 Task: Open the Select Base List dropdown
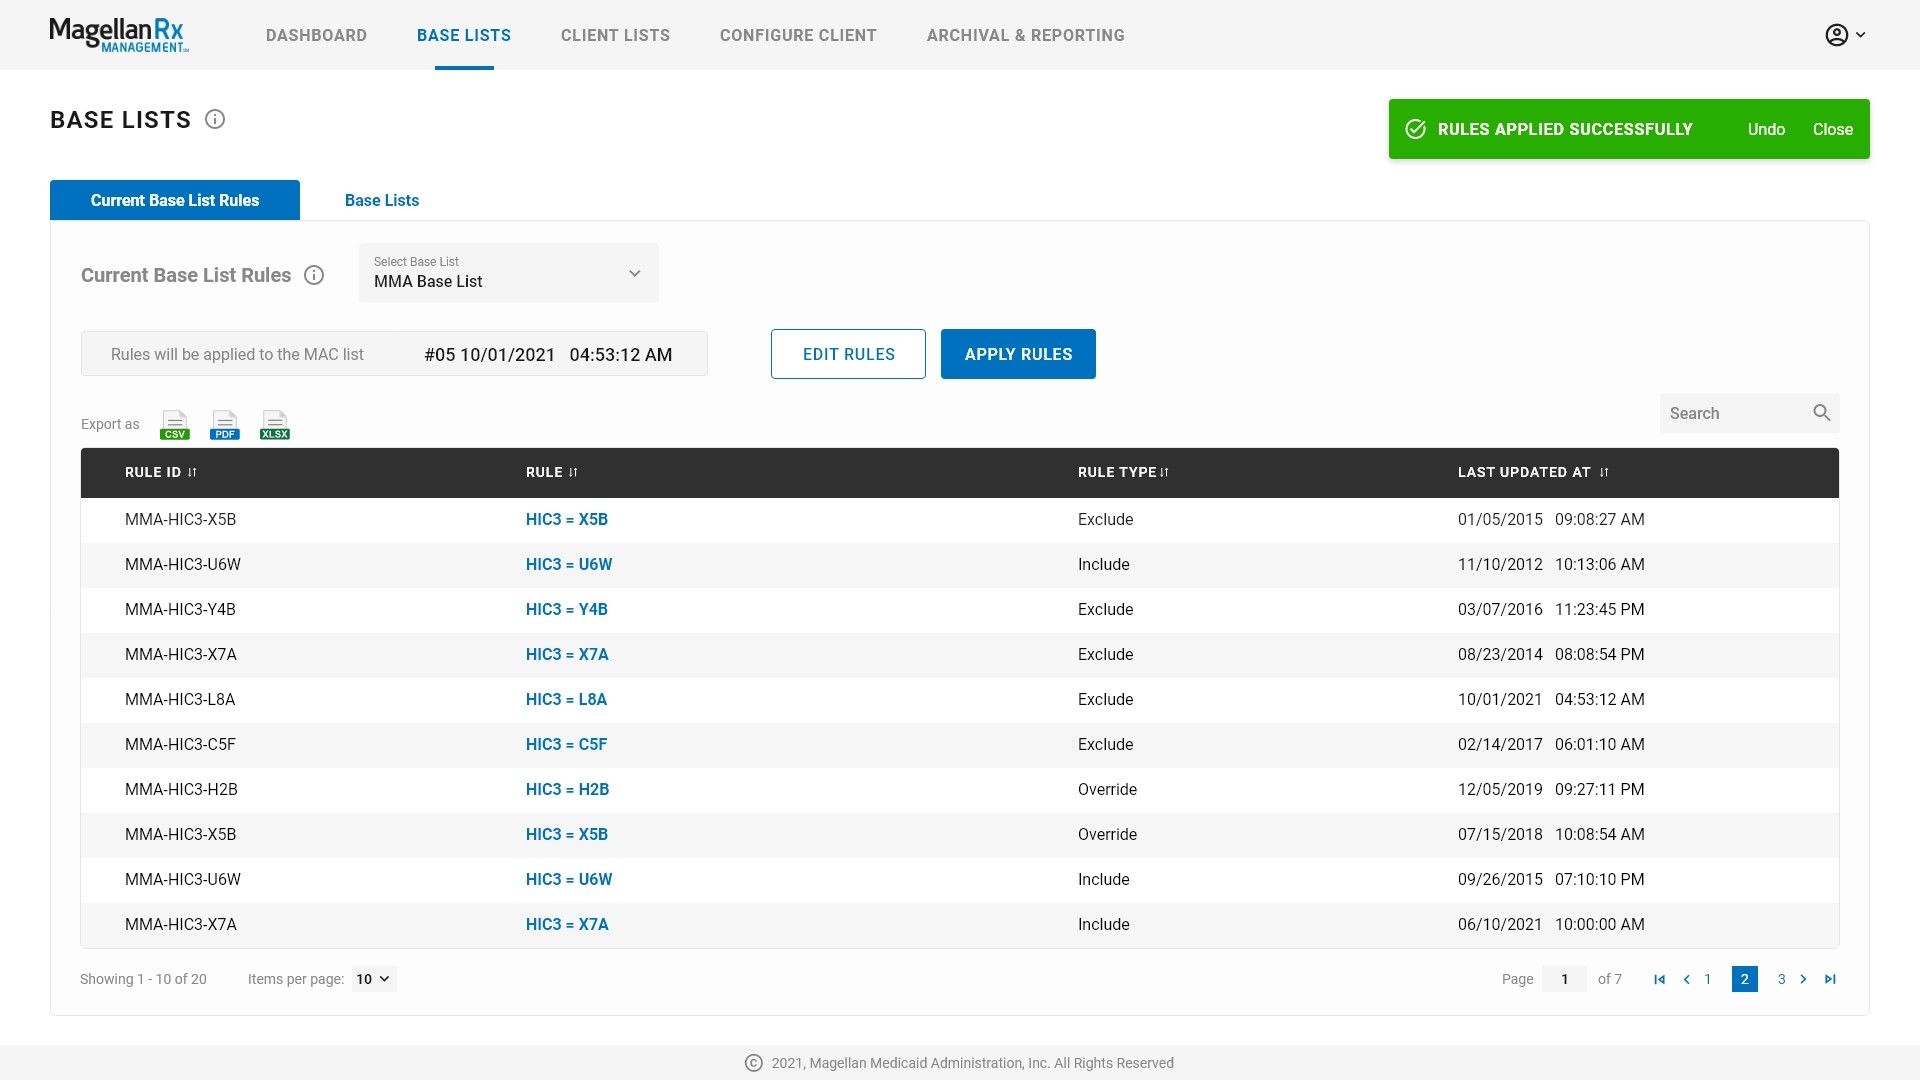point(508,273)
